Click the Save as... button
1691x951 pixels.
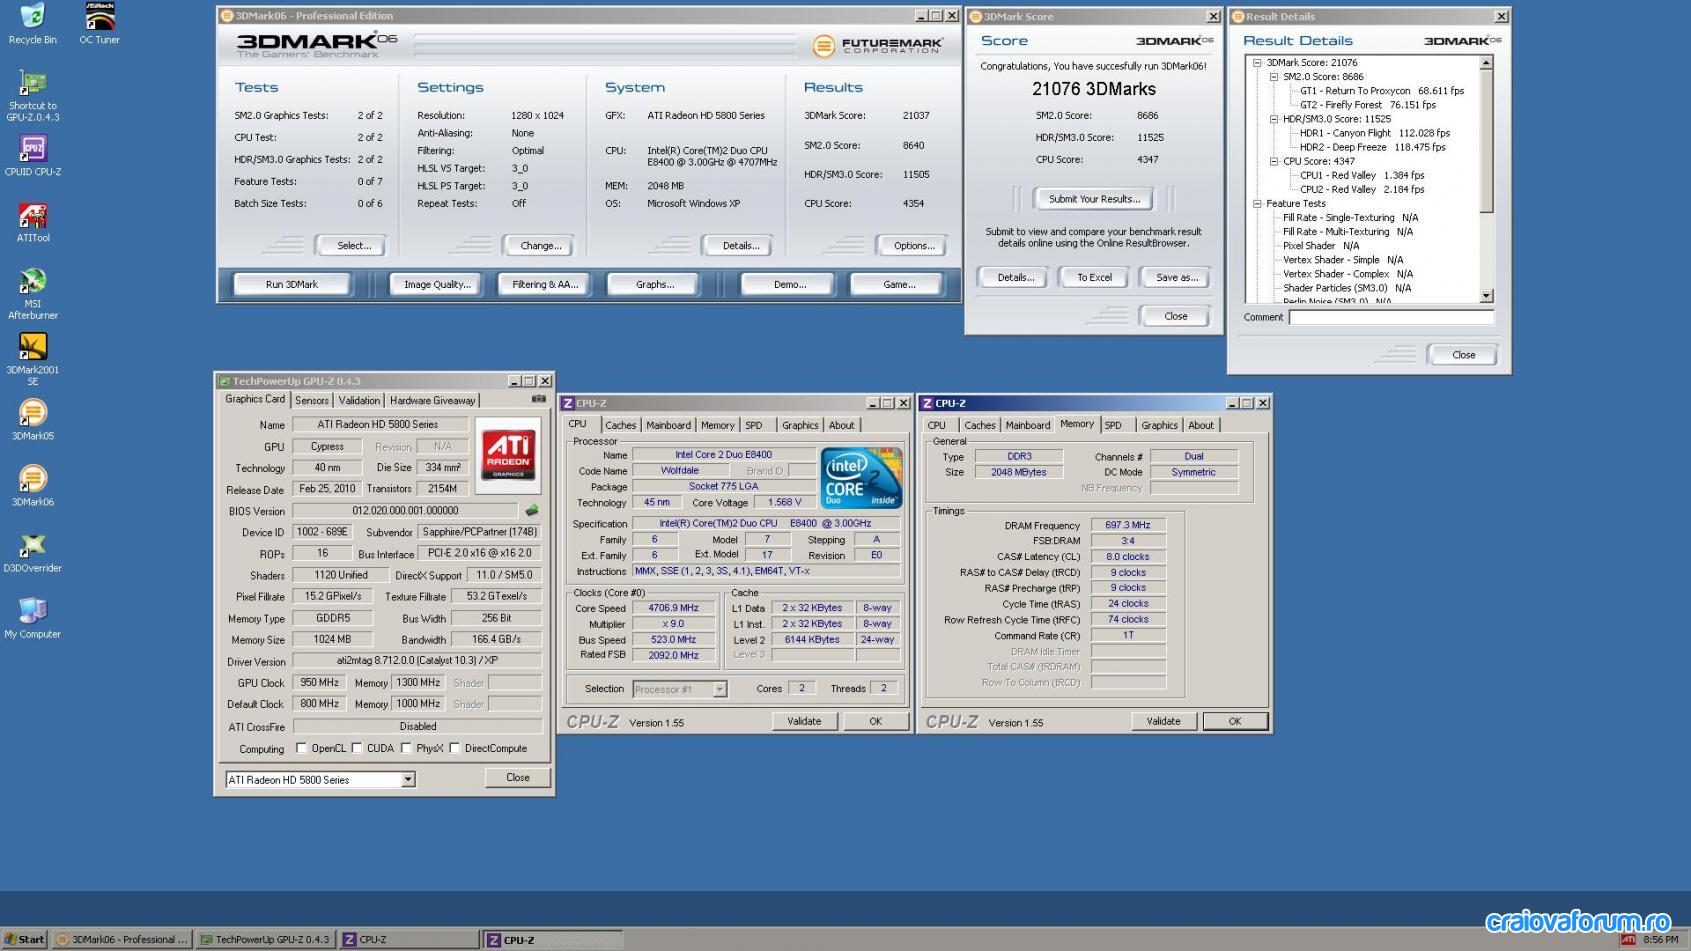(x=1176, y=278)
